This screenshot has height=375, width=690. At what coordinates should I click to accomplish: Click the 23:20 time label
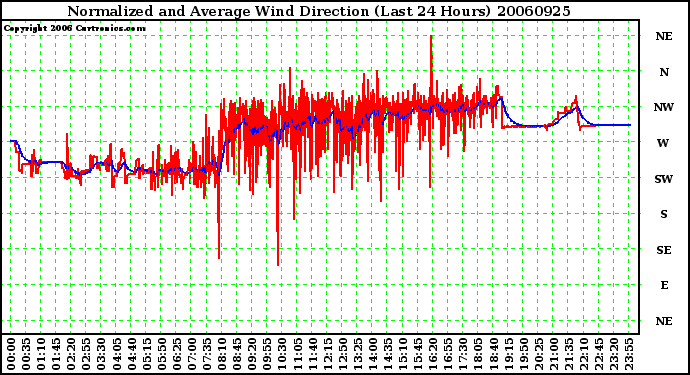pyautogui.click(x=614, y=354)
